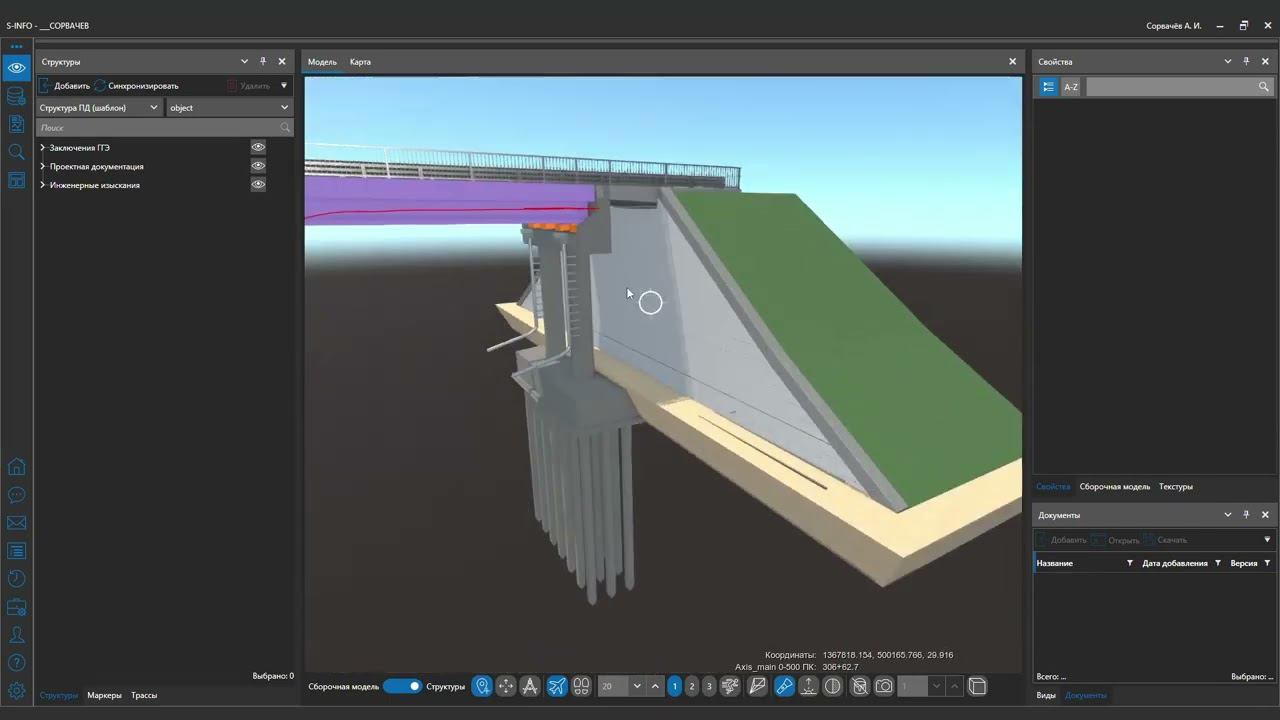This screenshot has height=720, width=1280.
Task: Pin the Свойства panel
Action: (1246, 62)
